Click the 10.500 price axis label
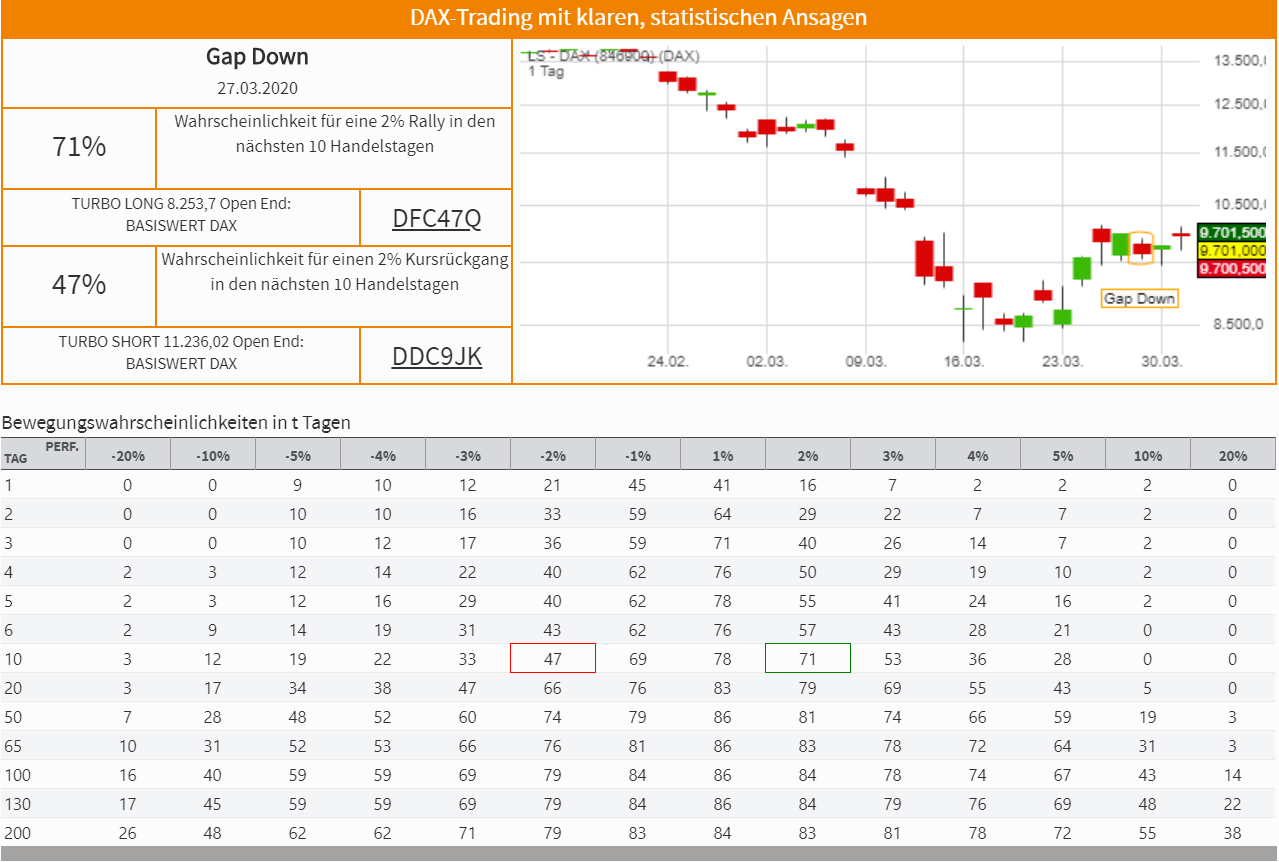Image resolution: width=1279 pixels, height=862 pixels. 1240,204
